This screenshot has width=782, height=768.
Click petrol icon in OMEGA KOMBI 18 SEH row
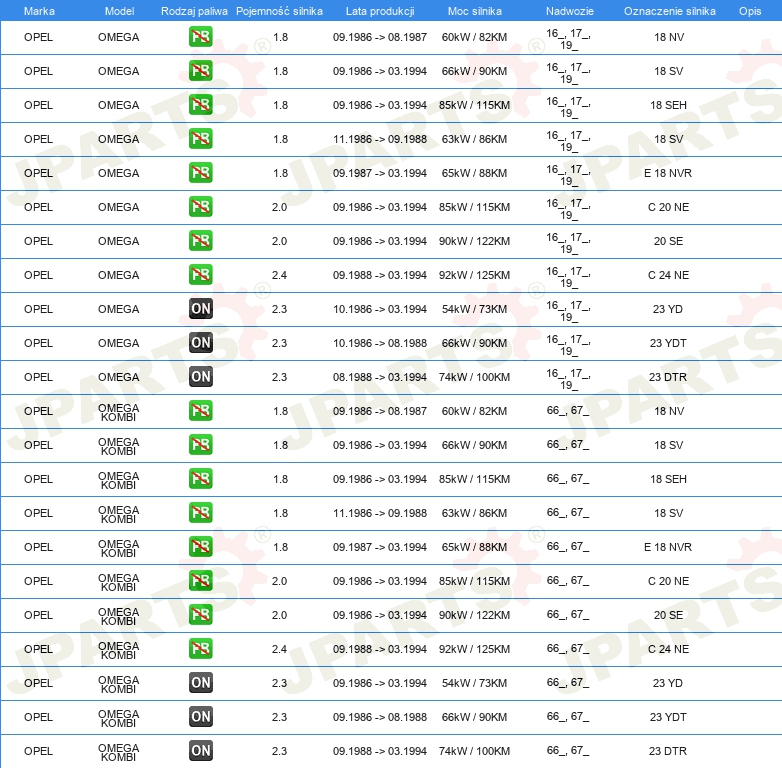[x=200, y=478]
